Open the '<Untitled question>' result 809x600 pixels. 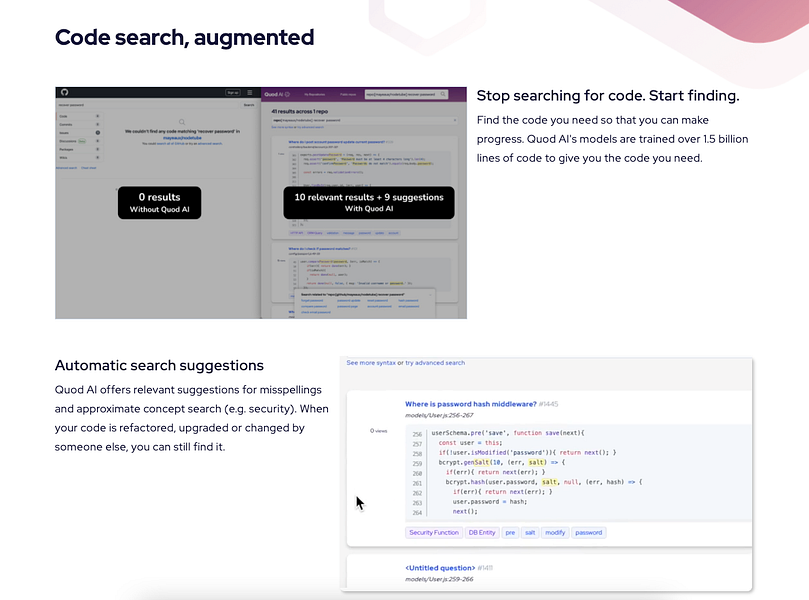[440, 568]
